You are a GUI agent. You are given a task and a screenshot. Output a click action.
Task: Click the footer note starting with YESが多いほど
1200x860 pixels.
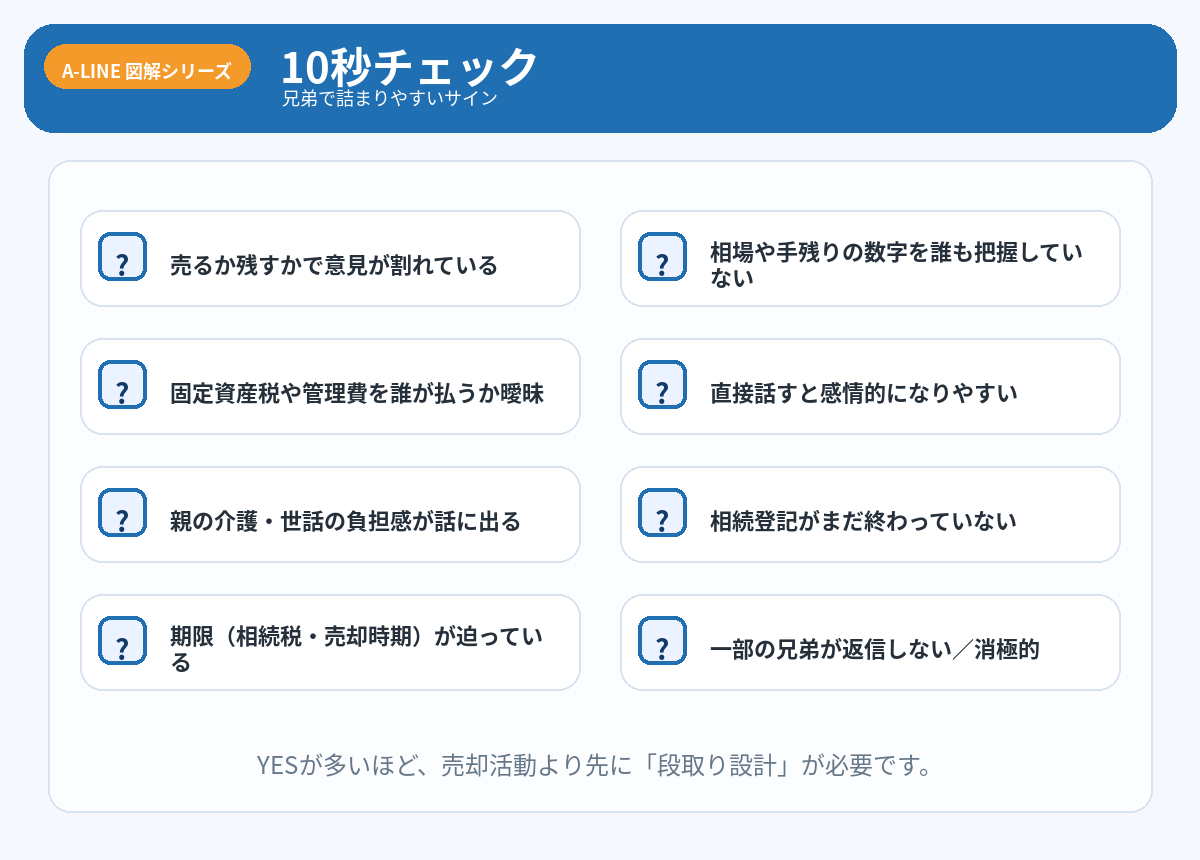[595, 766]
